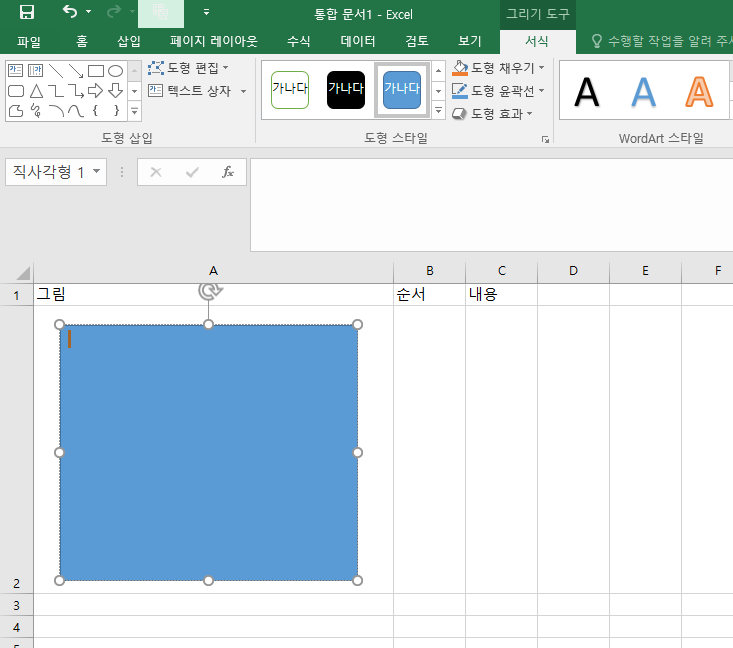
Task: Open the 도형 편집 dropdown
Action: (188, 68)
